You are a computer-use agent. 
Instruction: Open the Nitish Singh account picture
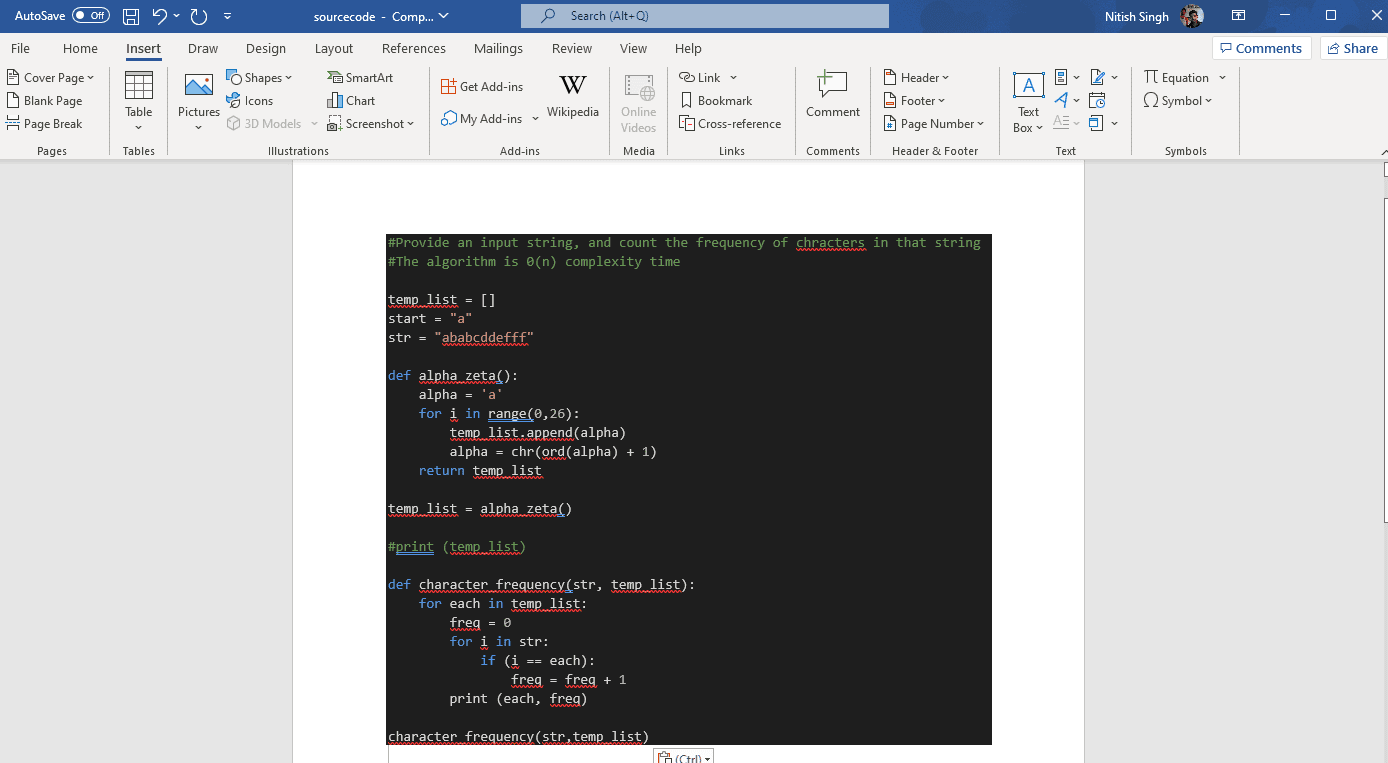(x=1191, y=16)
